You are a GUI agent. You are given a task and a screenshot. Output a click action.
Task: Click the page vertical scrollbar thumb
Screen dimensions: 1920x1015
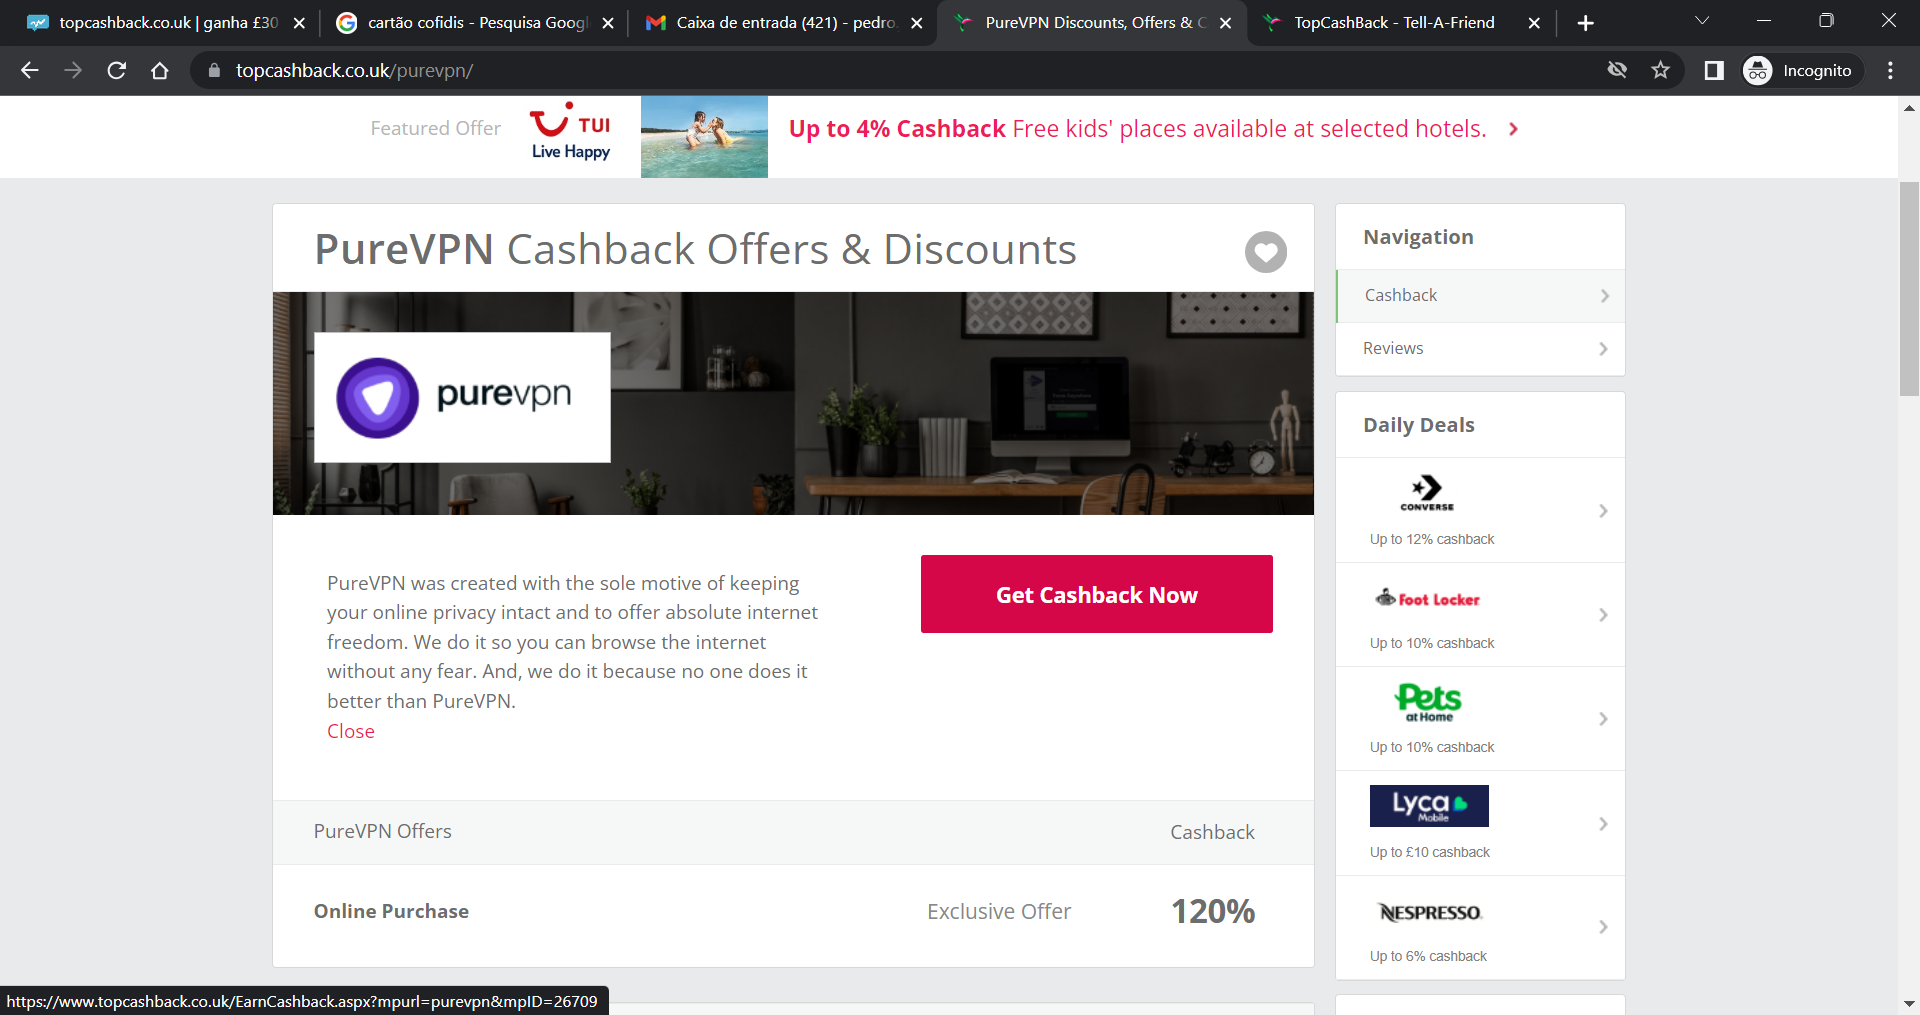tap(1909, 289)
